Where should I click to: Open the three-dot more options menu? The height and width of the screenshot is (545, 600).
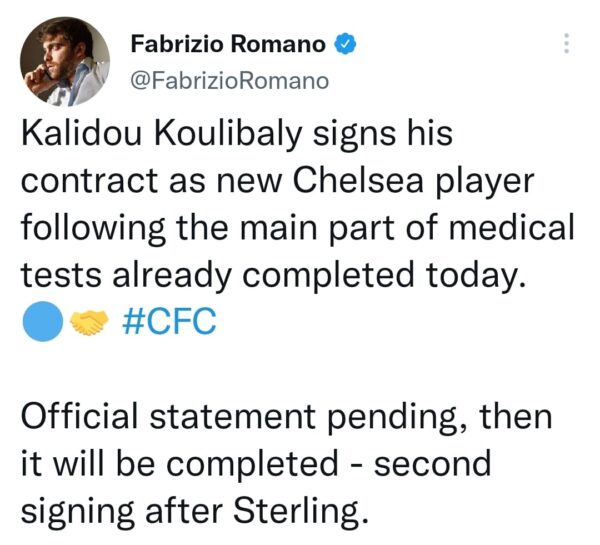pyautogui.click(x=566, y=45)
